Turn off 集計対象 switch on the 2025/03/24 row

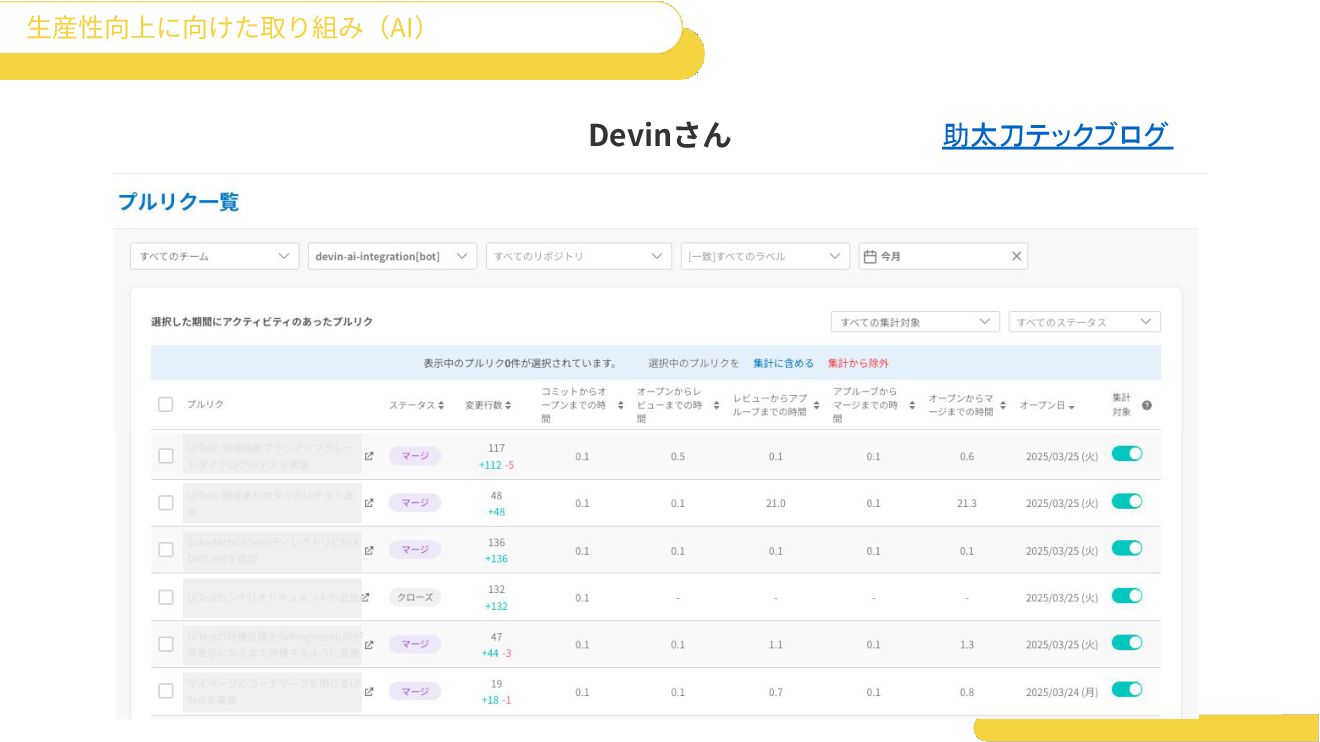coord(1127,689)
